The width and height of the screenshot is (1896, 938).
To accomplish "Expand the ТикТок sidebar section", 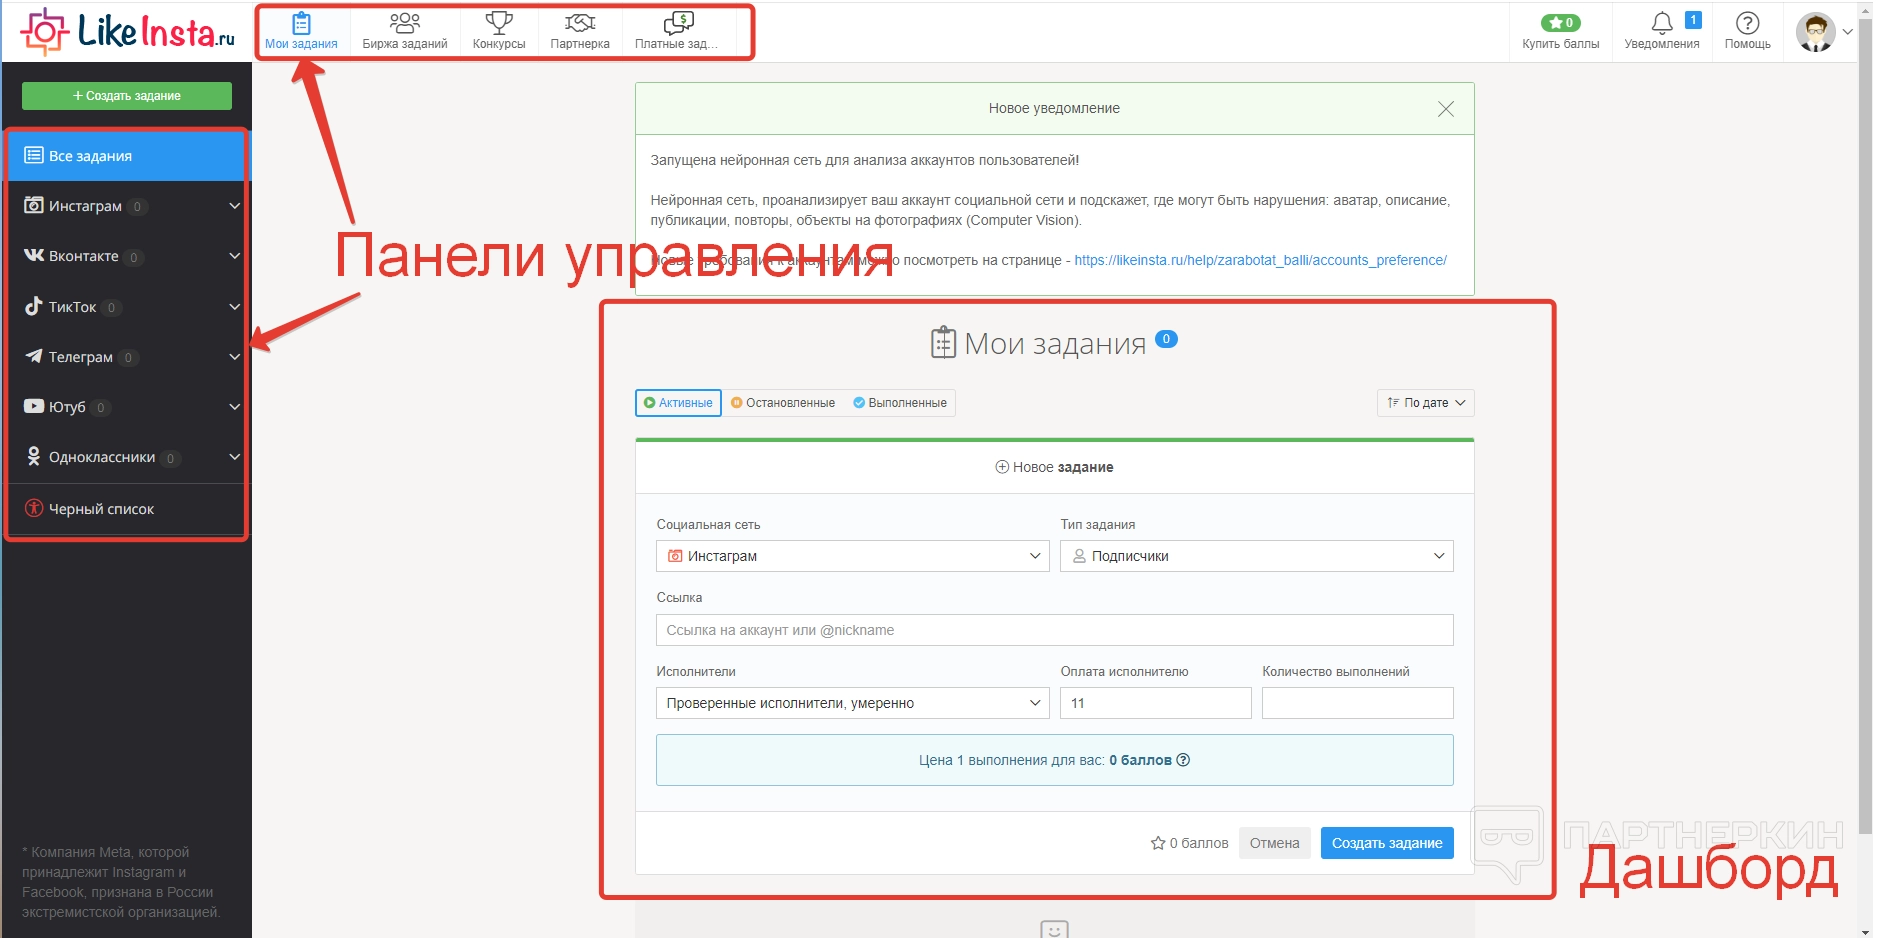I will pyautogui.click(x=234, y=307).
